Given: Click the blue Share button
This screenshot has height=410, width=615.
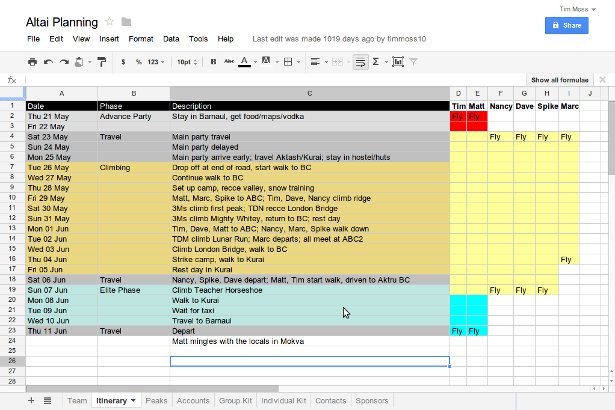Looking at the screenshot, I should point(566,26).
